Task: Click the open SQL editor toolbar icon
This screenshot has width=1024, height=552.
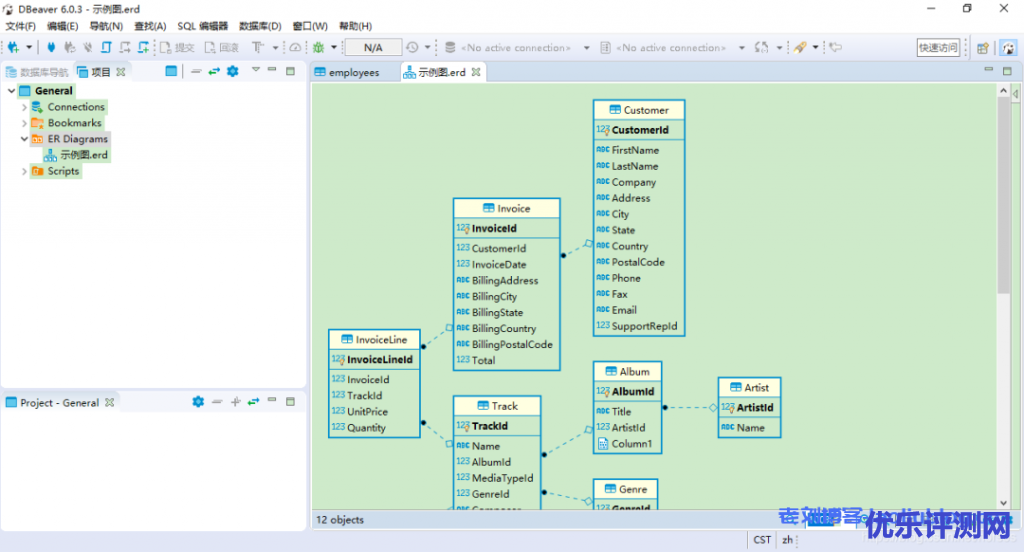Action: (x=105, y=47)
